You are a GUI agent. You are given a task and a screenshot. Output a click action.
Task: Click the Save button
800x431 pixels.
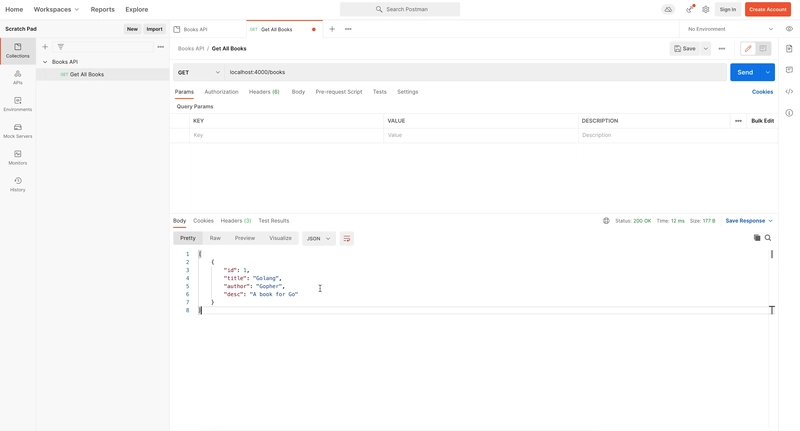coord(685,48)
